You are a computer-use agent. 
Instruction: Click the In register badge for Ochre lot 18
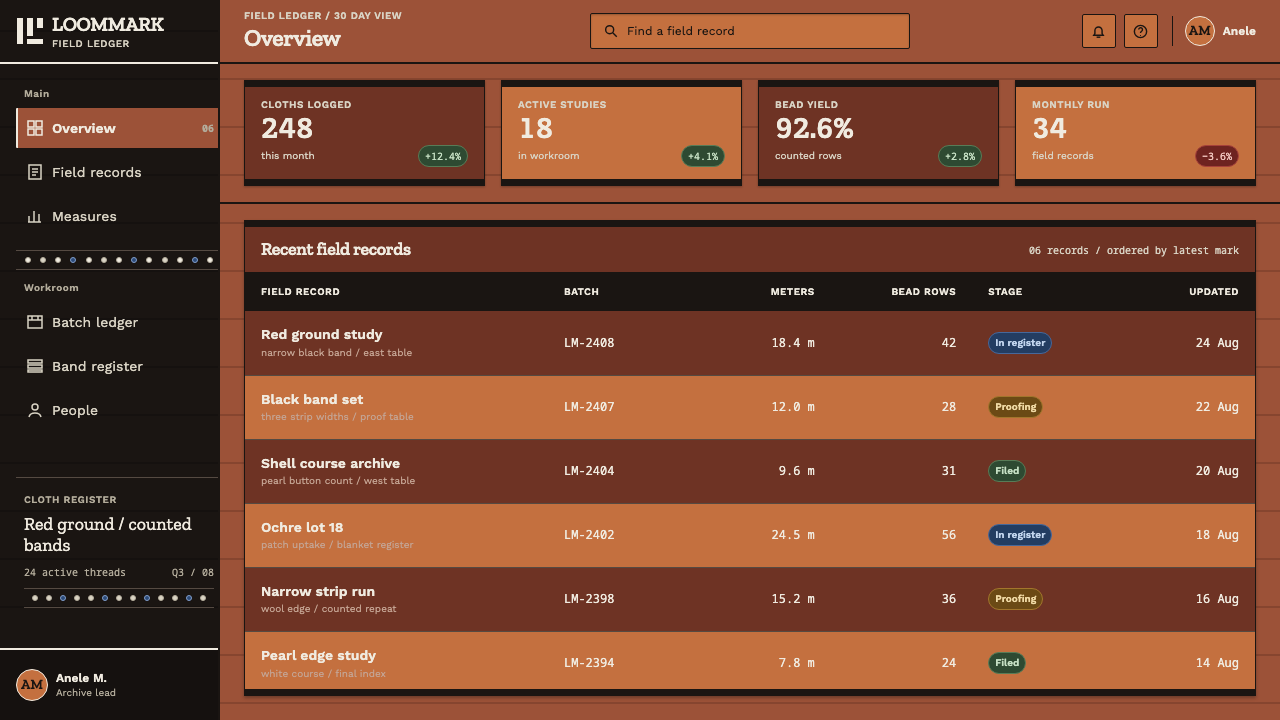click(x=1020, y=535)
